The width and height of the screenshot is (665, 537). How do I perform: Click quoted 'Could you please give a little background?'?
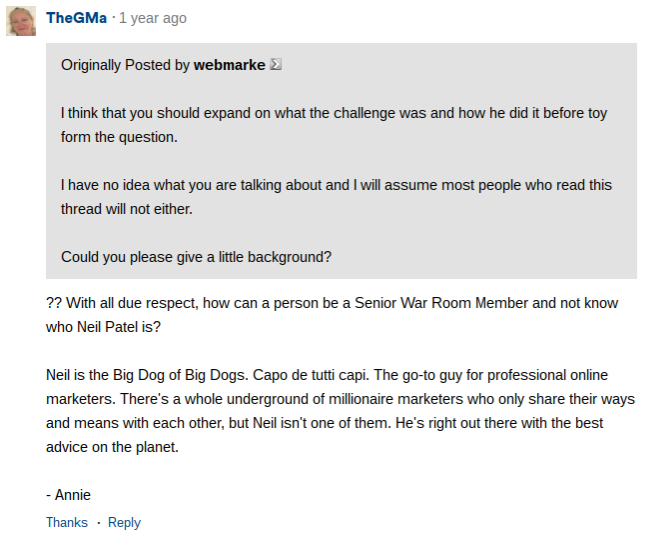(196, 257)
